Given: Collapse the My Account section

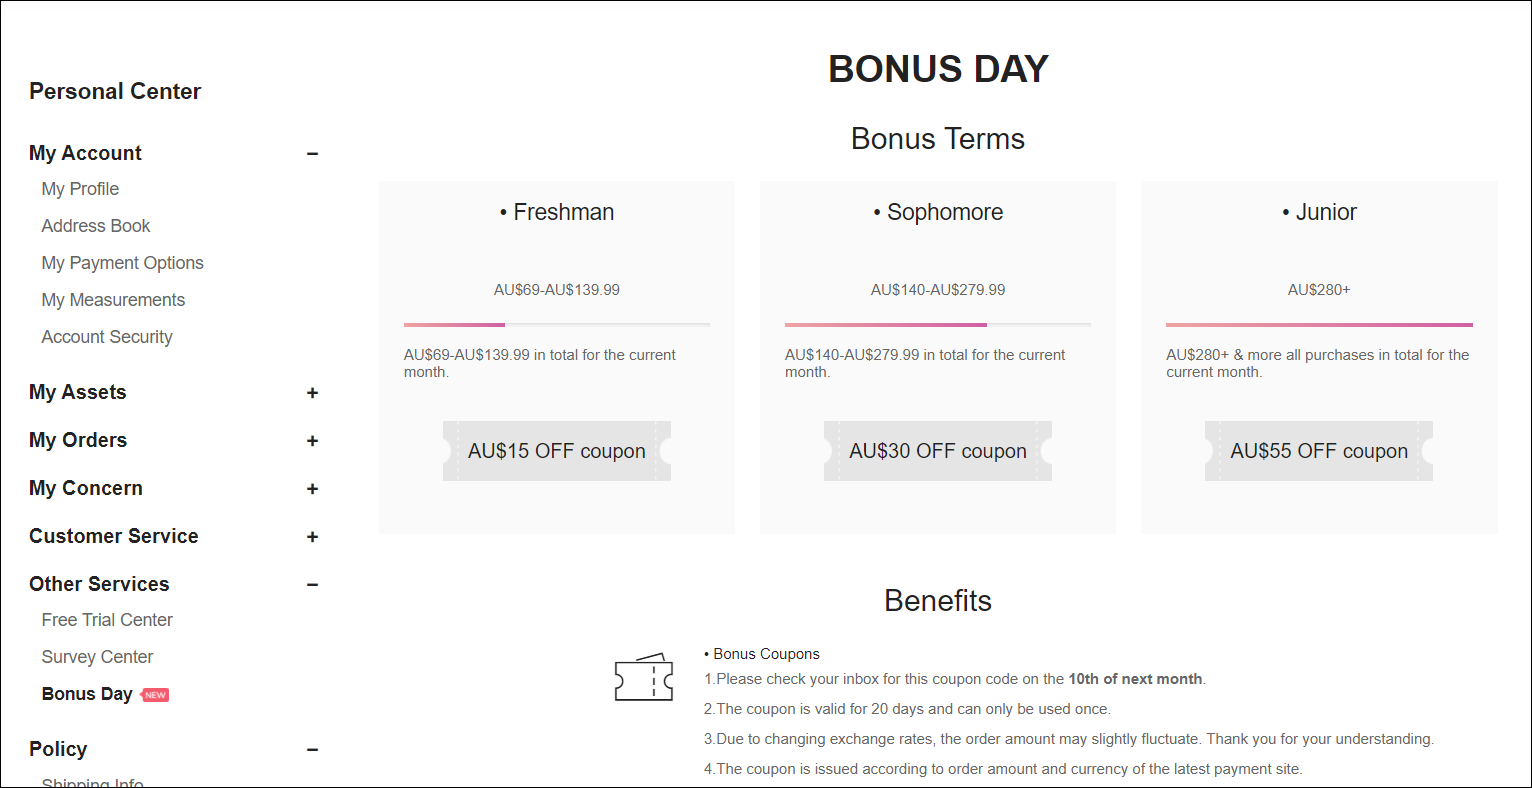Looking at the screenshot, I should coord(312,154).
